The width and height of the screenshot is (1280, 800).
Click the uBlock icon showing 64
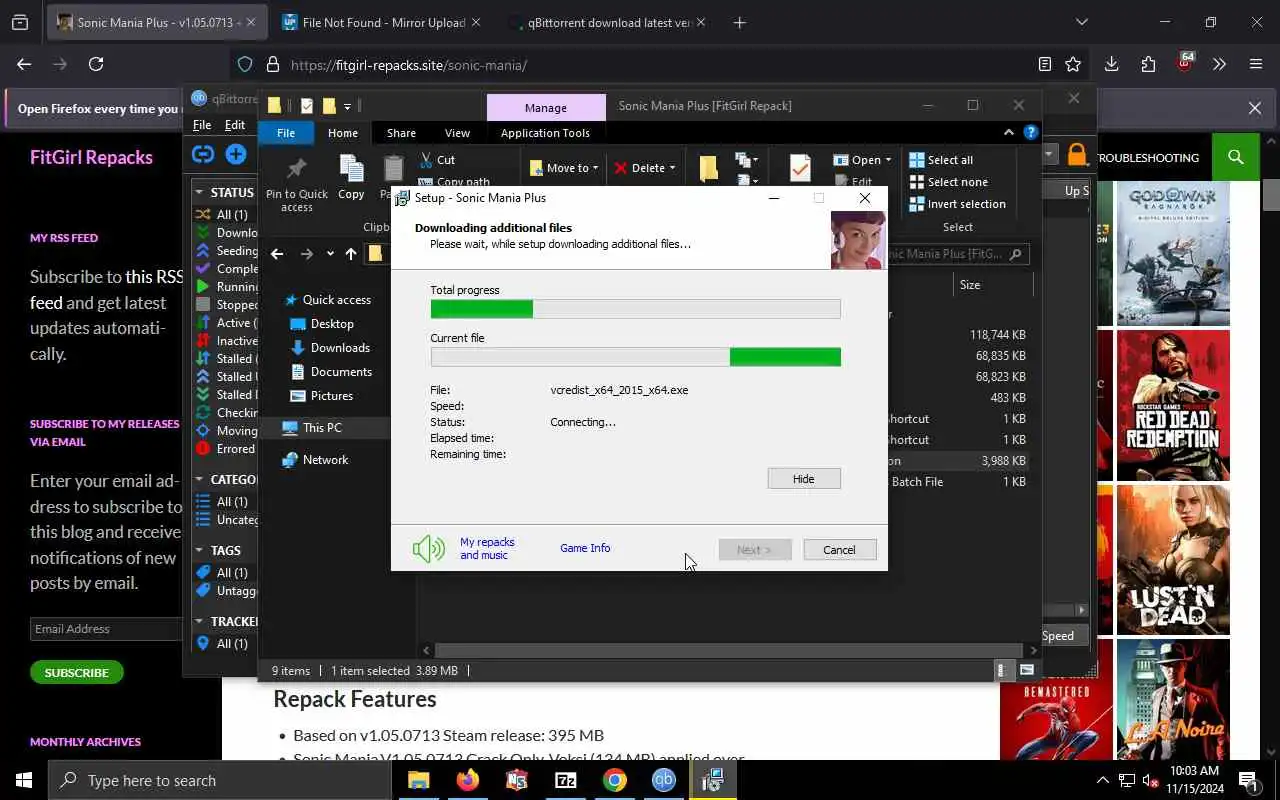pos(1185,63)
